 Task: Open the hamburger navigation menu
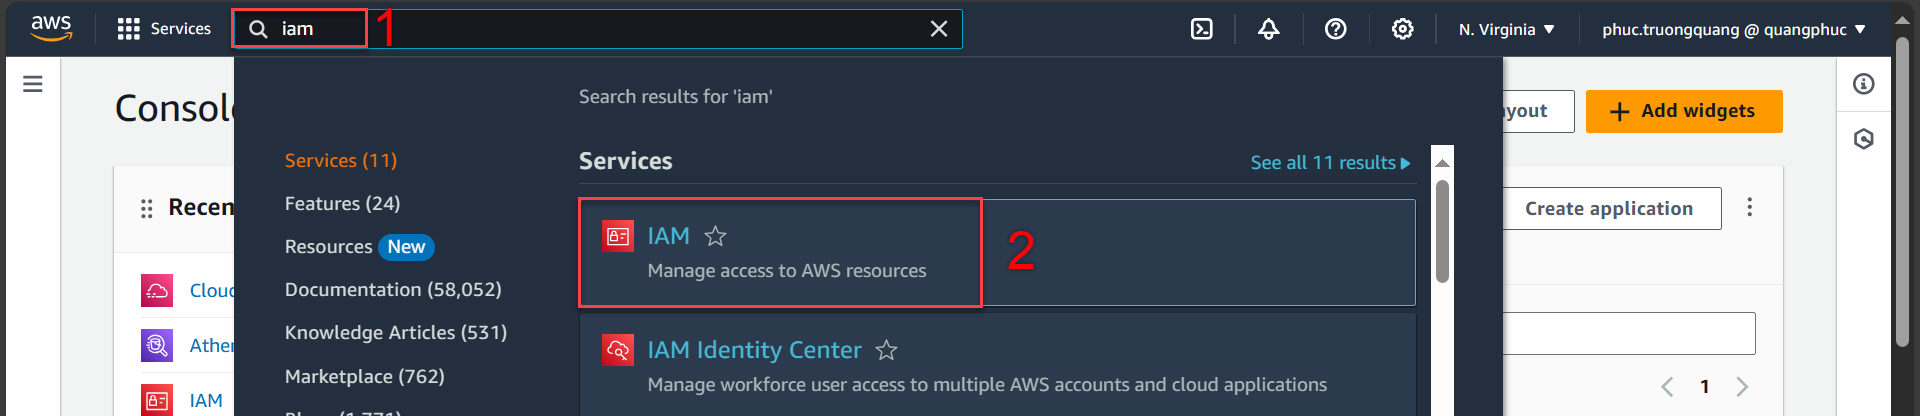33,84
